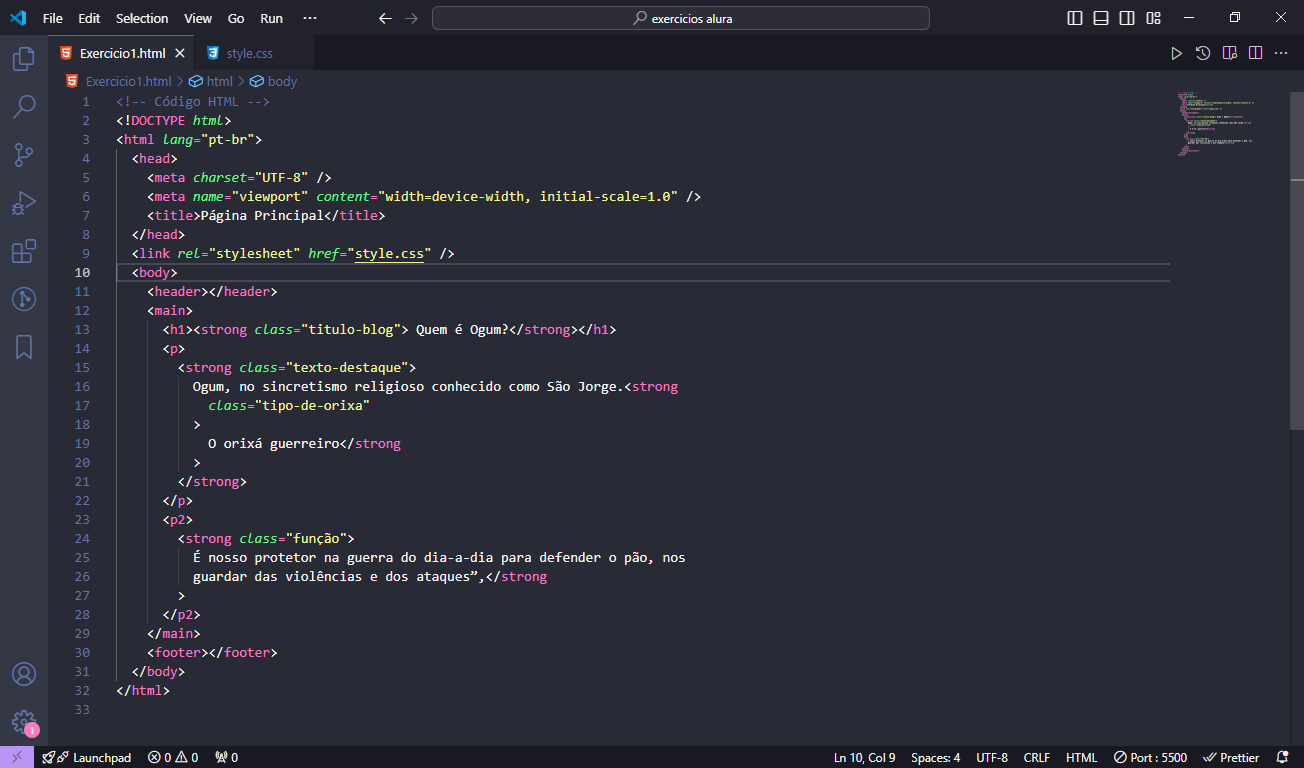The image size is (1304, 768).
Task: Click line number 23 in the gutter
Action: [82, 519]
